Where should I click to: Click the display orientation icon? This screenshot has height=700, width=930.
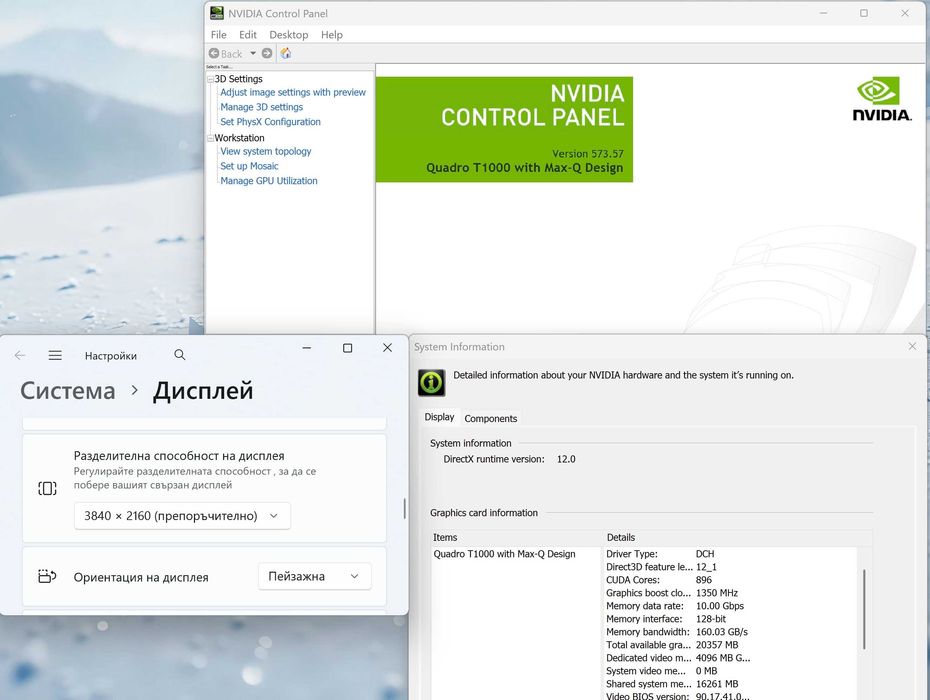point(47,576)
